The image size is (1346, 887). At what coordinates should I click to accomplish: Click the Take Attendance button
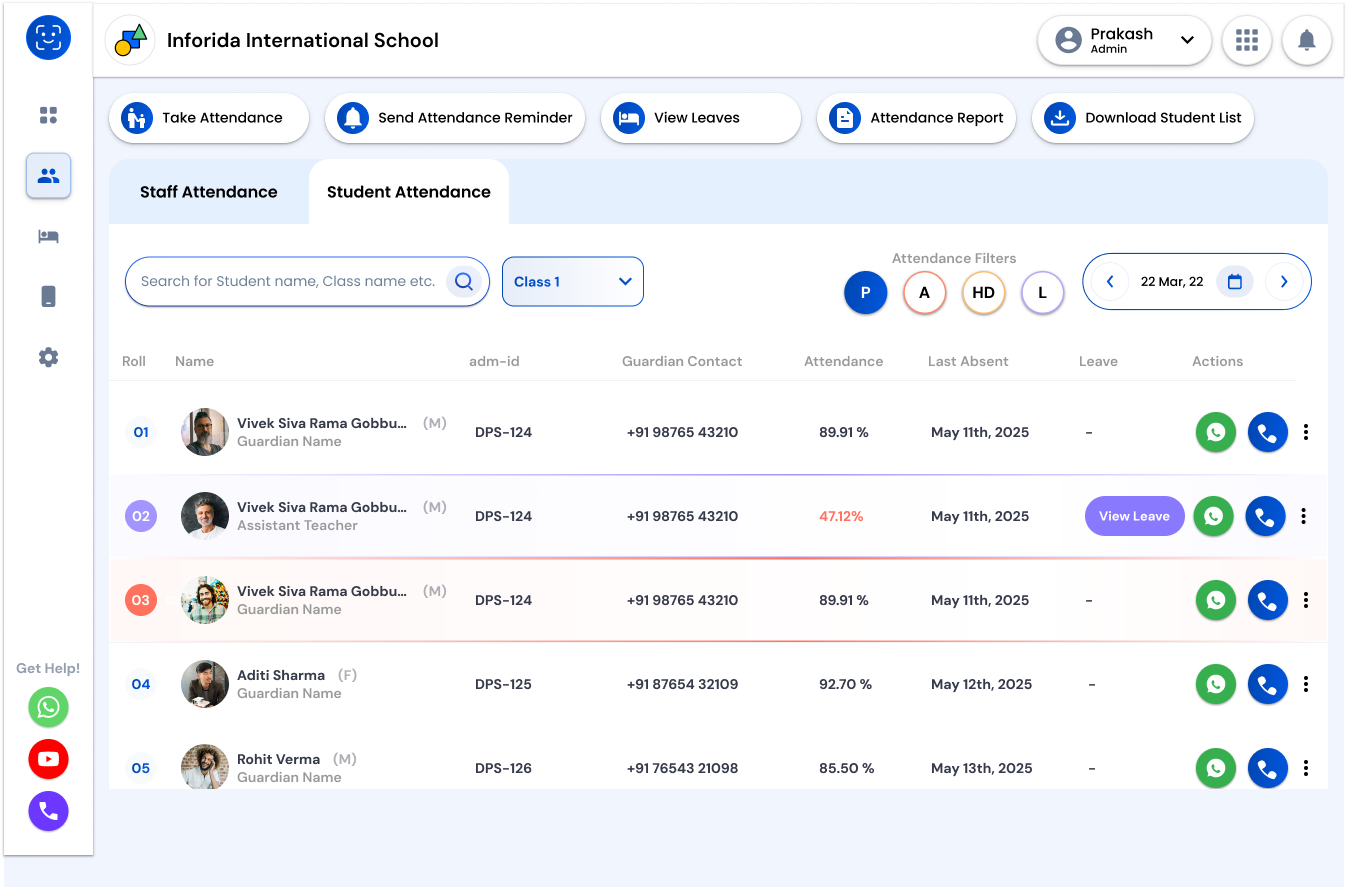(x=209, y=118)
